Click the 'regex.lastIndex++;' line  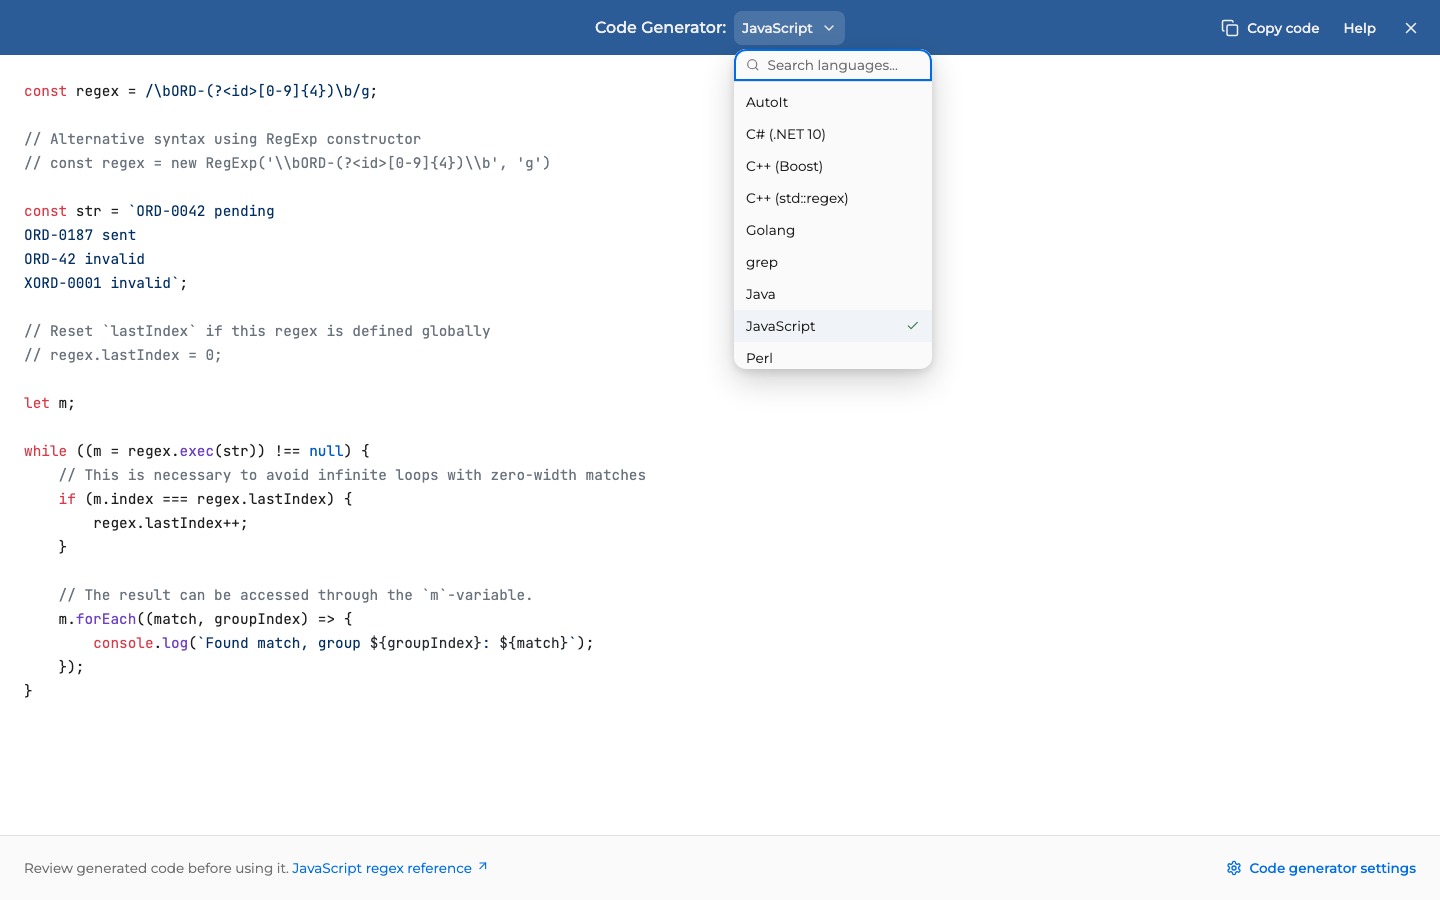pos(170,523)
